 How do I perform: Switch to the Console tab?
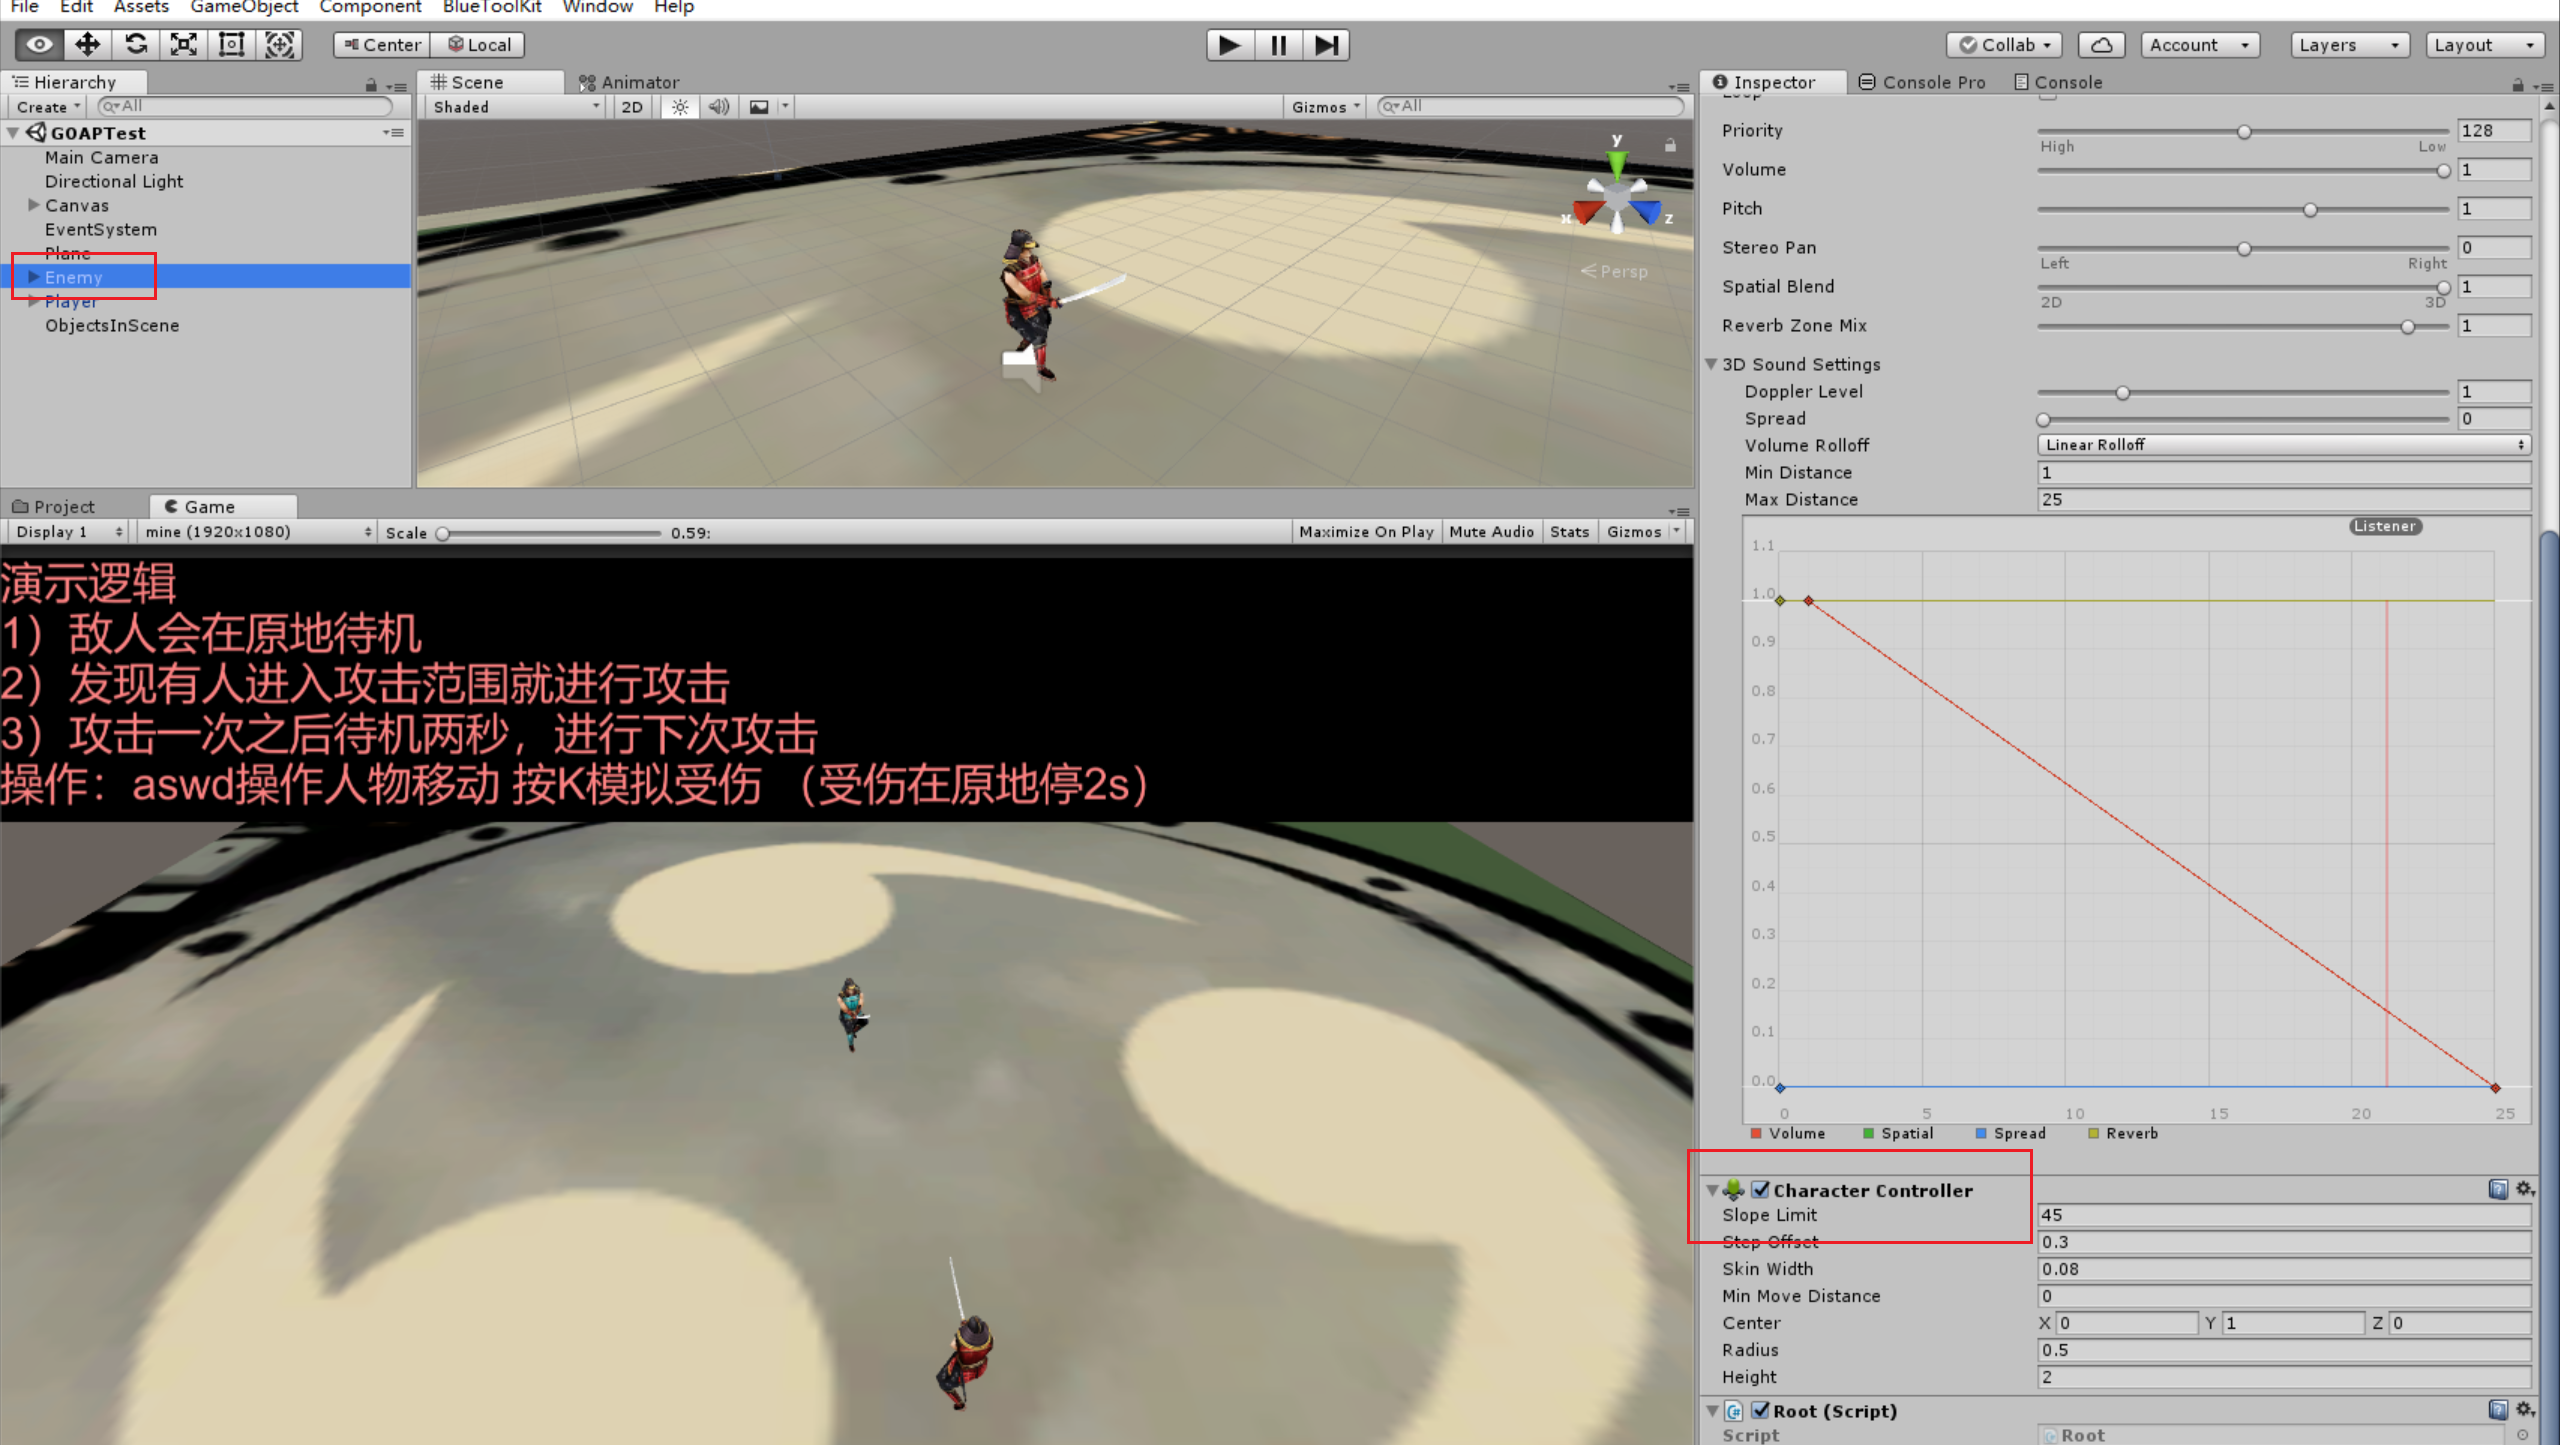(x=2058, y=82)
